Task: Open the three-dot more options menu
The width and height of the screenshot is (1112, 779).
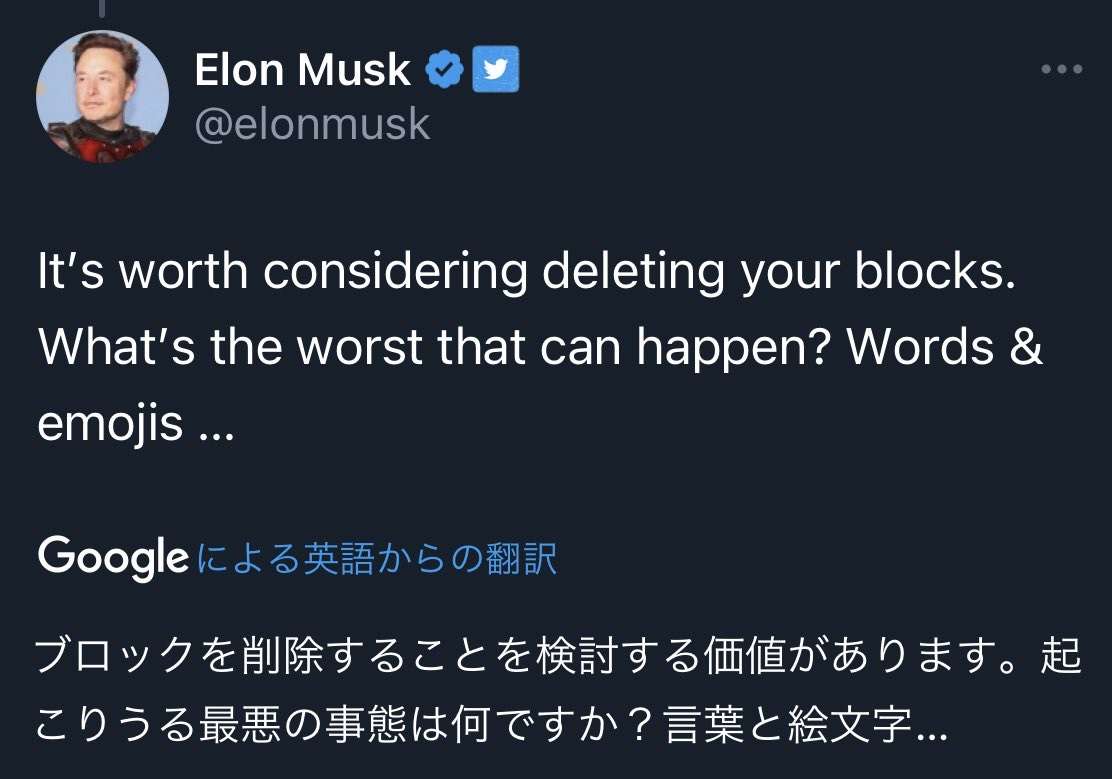Action: tap(1061, 69)
